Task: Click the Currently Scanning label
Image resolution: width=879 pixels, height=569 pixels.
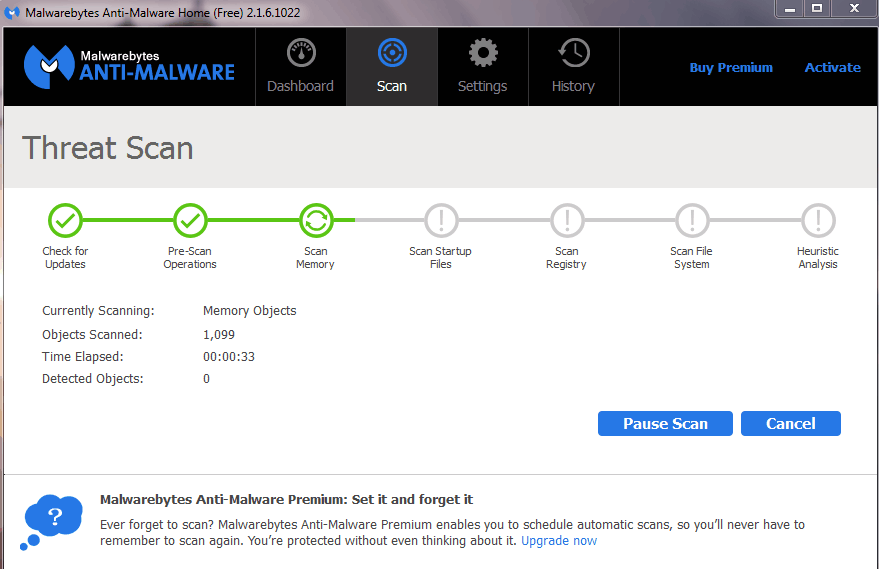Action: (98, 311)
